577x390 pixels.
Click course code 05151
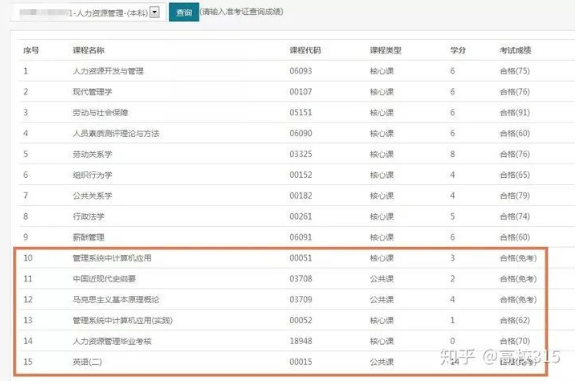click(301, 113)
